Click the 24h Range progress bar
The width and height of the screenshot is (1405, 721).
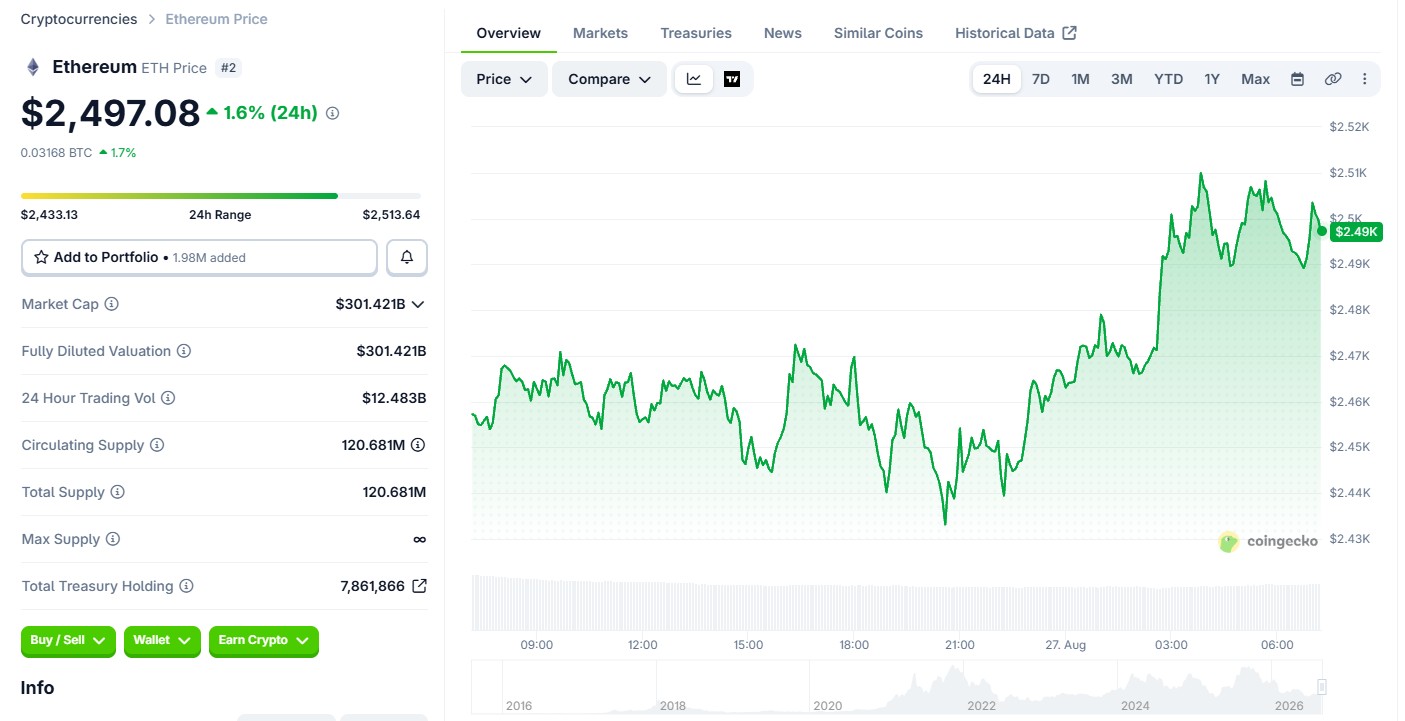pos(221,196)
